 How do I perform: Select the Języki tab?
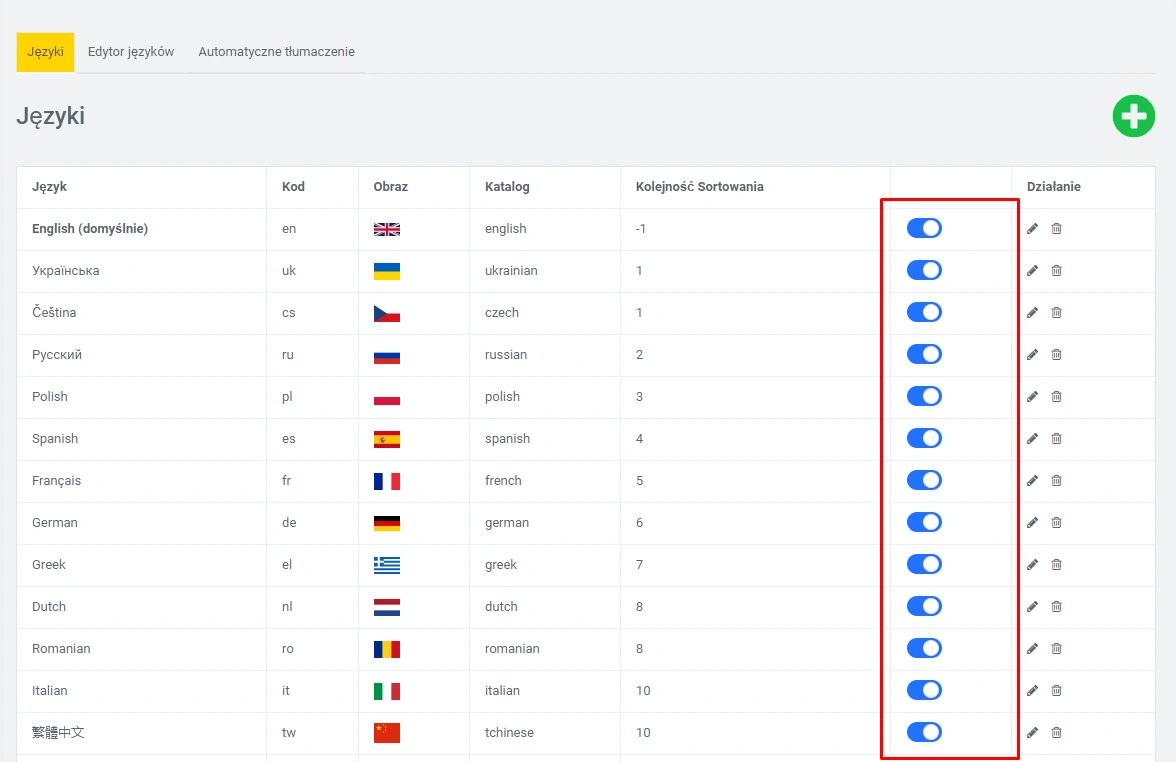tap(45, 52)
